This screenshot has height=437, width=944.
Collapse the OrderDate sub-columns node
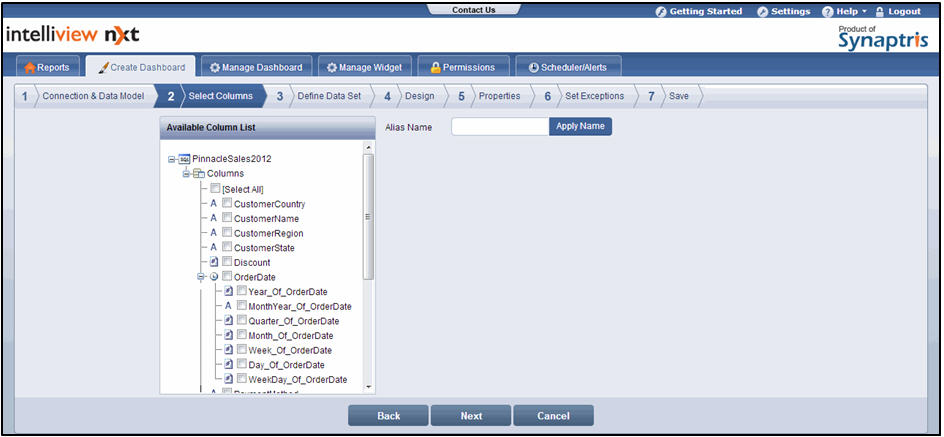tap(201, 277)
